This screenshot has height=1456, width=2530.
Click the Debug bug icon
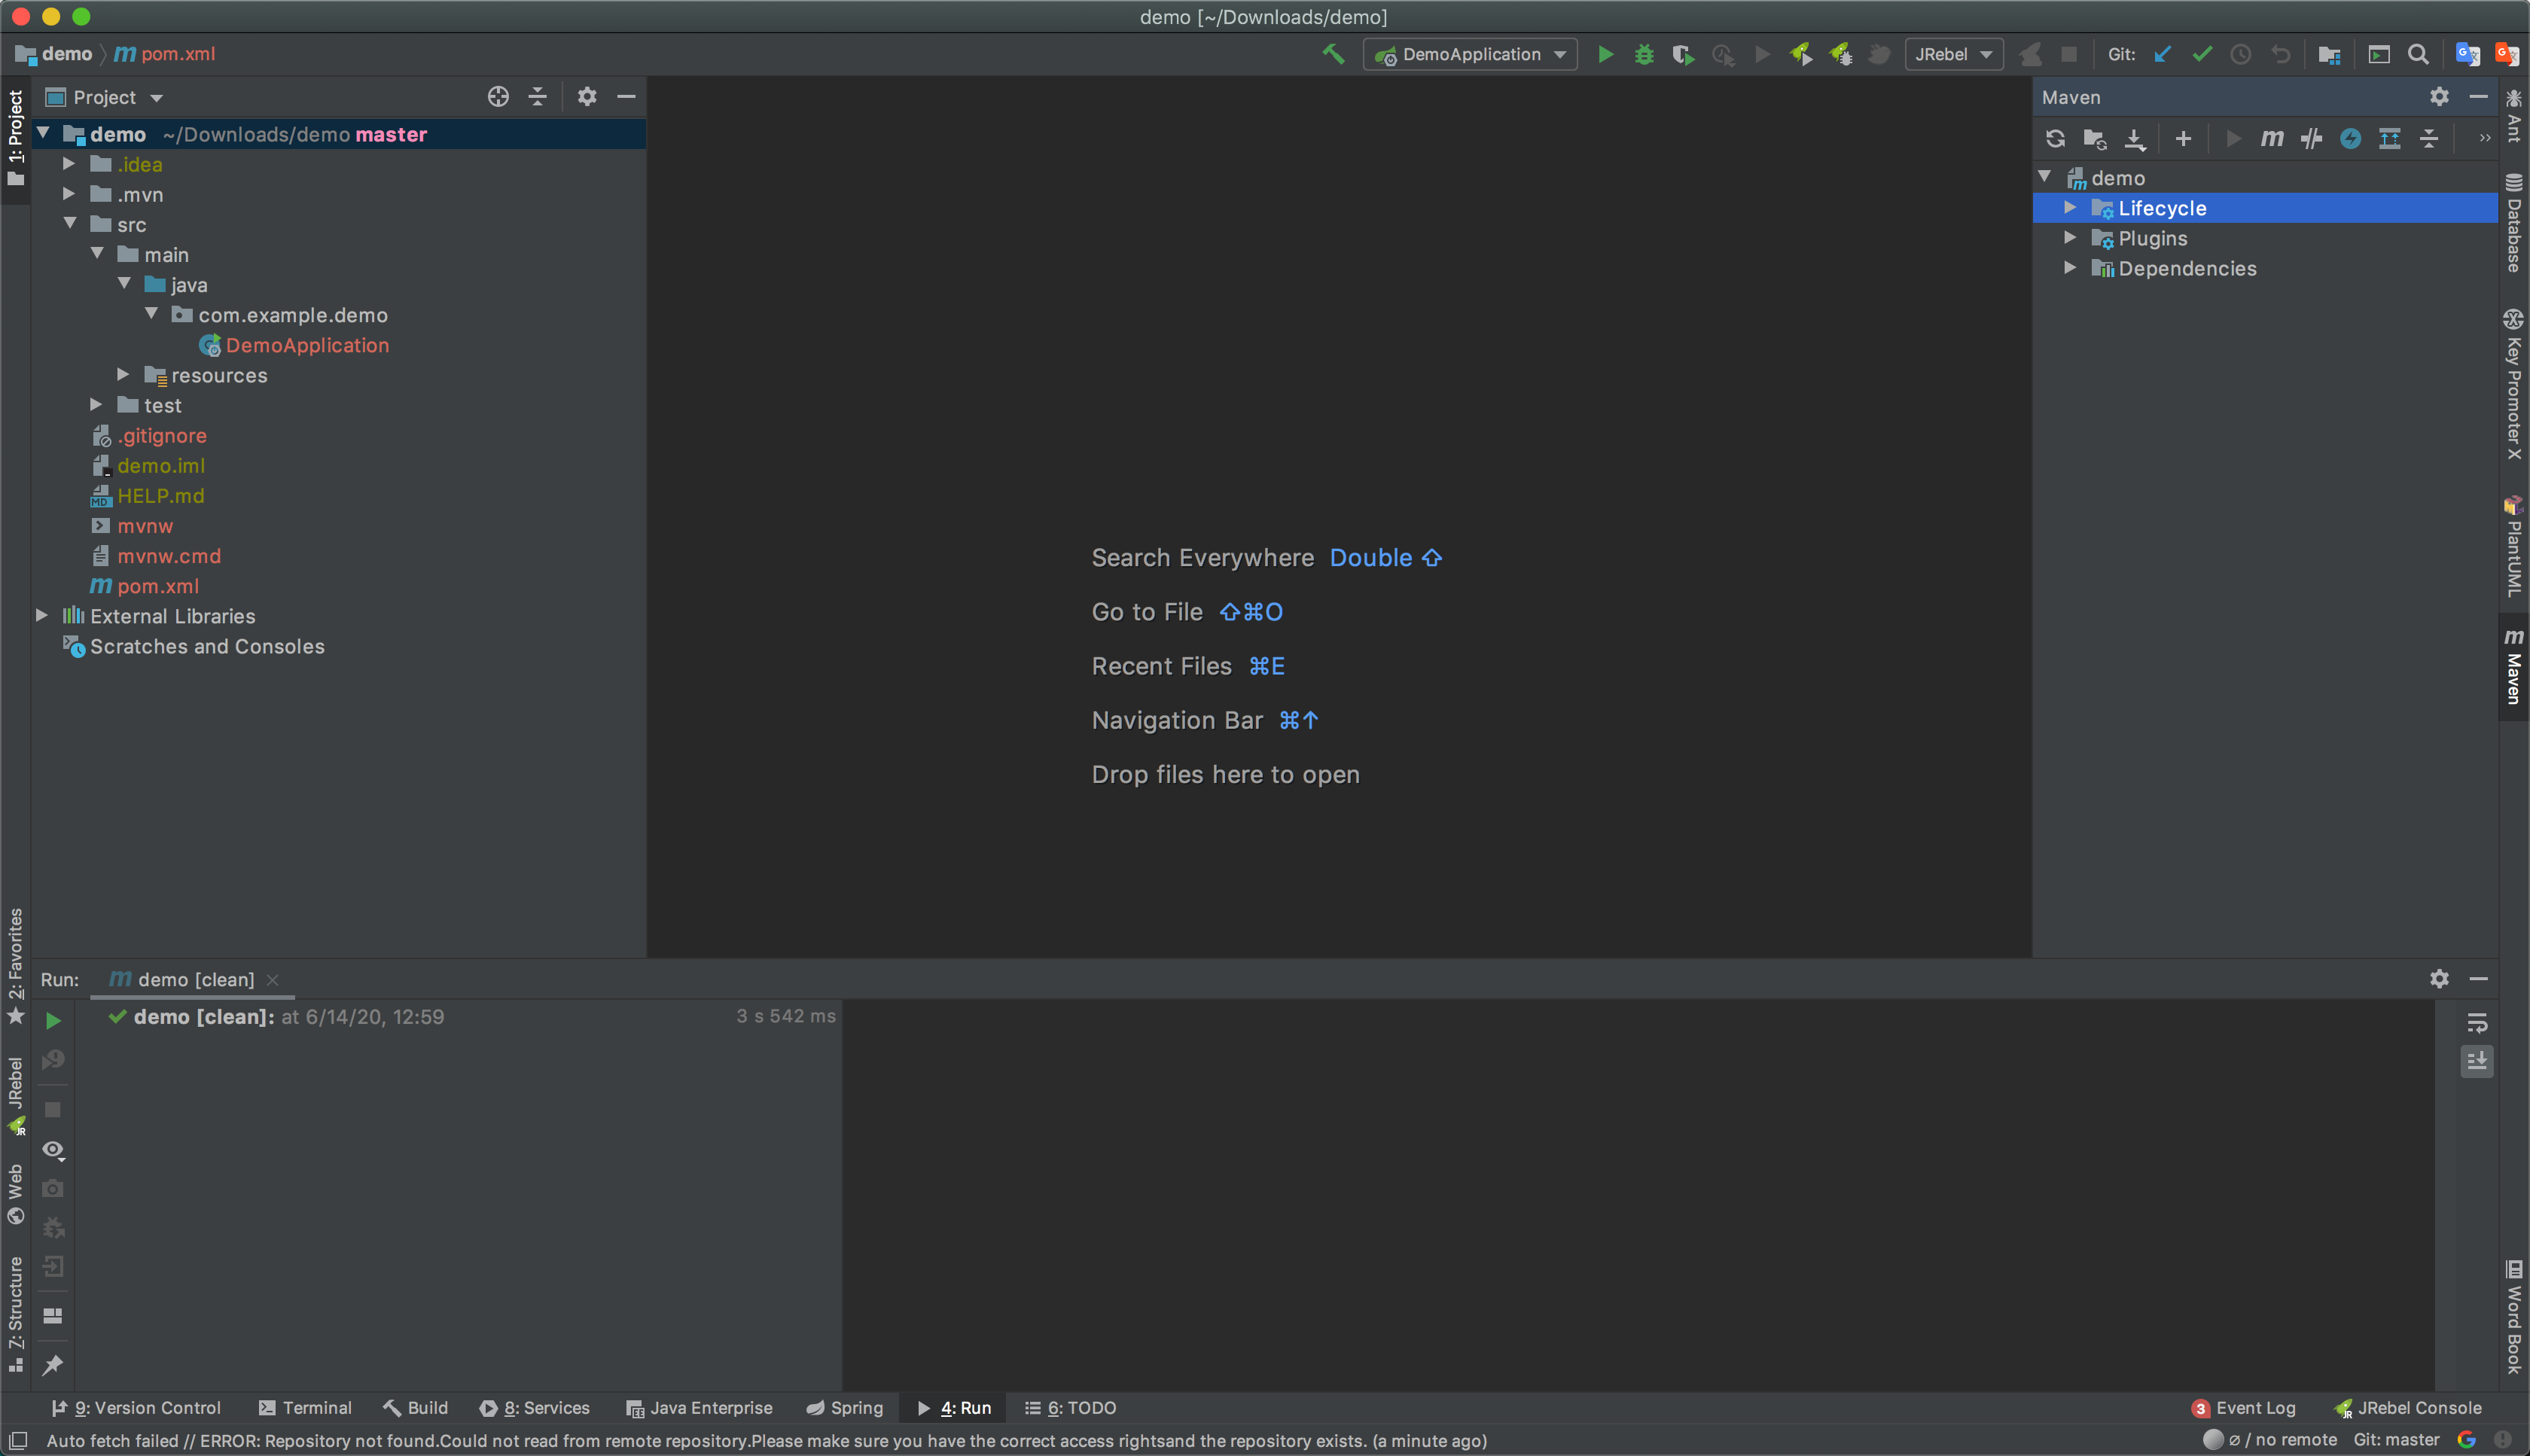(x=1644, y=54)
